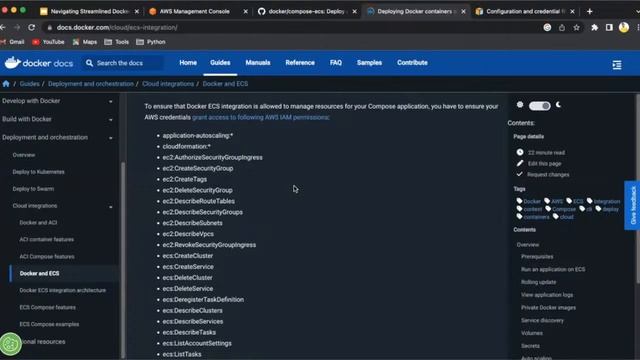640x360 pixels.
Task: Open ECS Compose features sidebar item
Action: click(47, 307)
